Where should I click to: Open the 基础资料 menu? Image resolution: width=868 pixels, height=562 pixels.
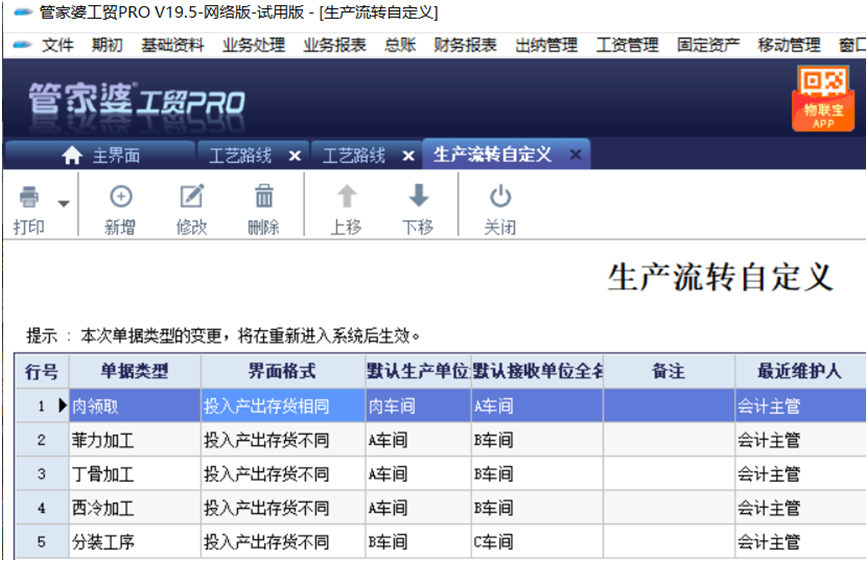coord(173,45)
